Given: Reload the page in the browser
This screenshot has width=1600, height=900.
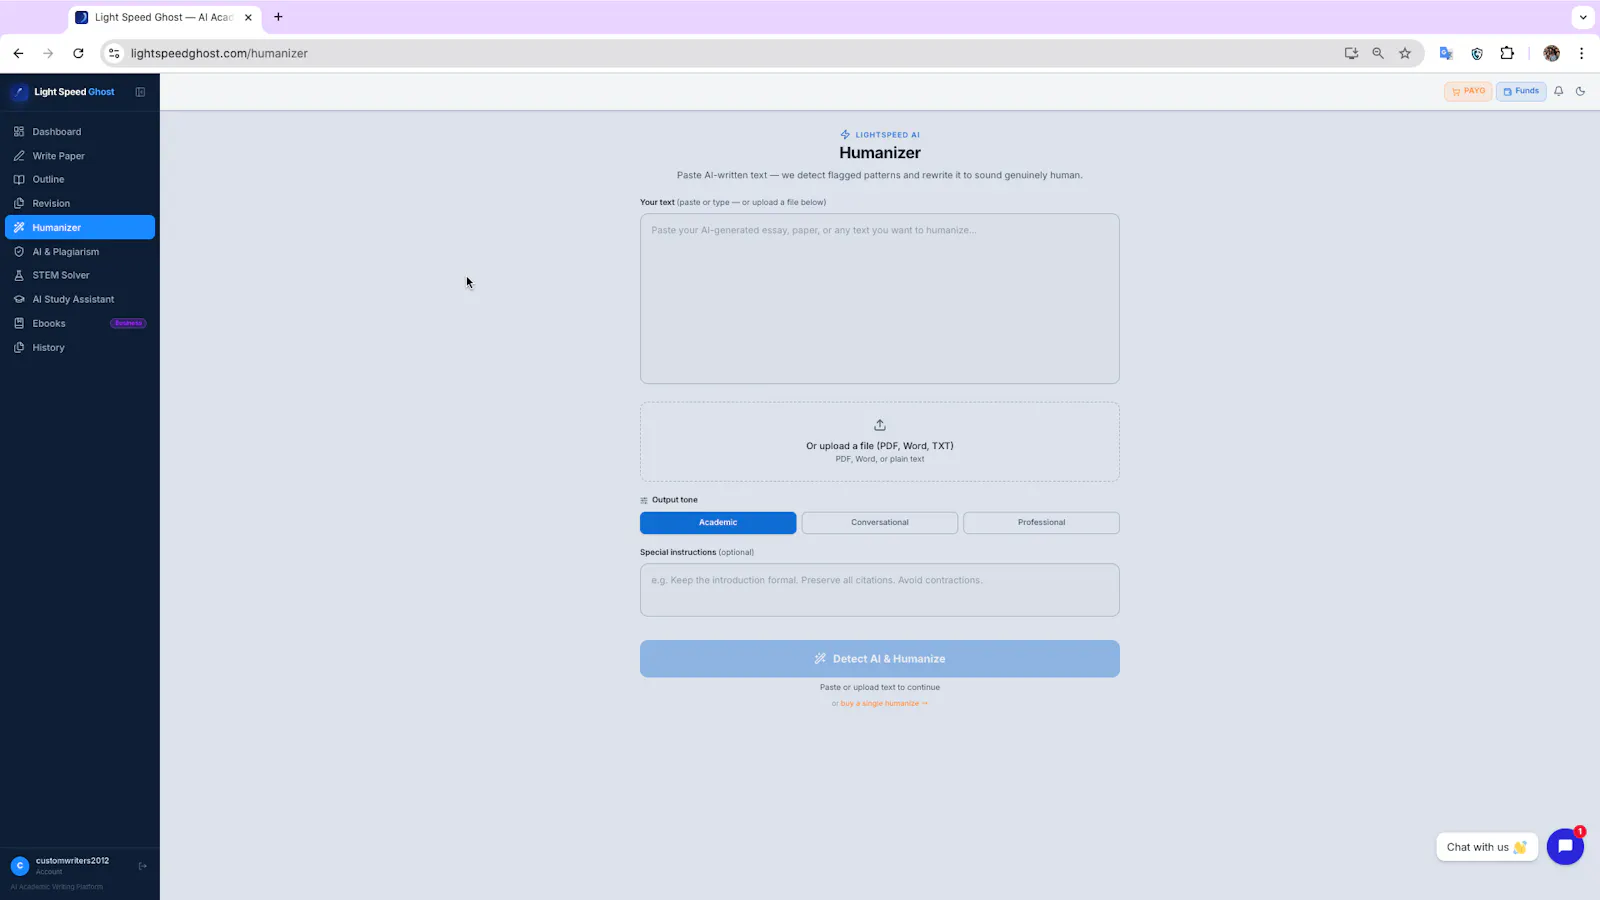Looking at the screenshot, I should (78, 53).
